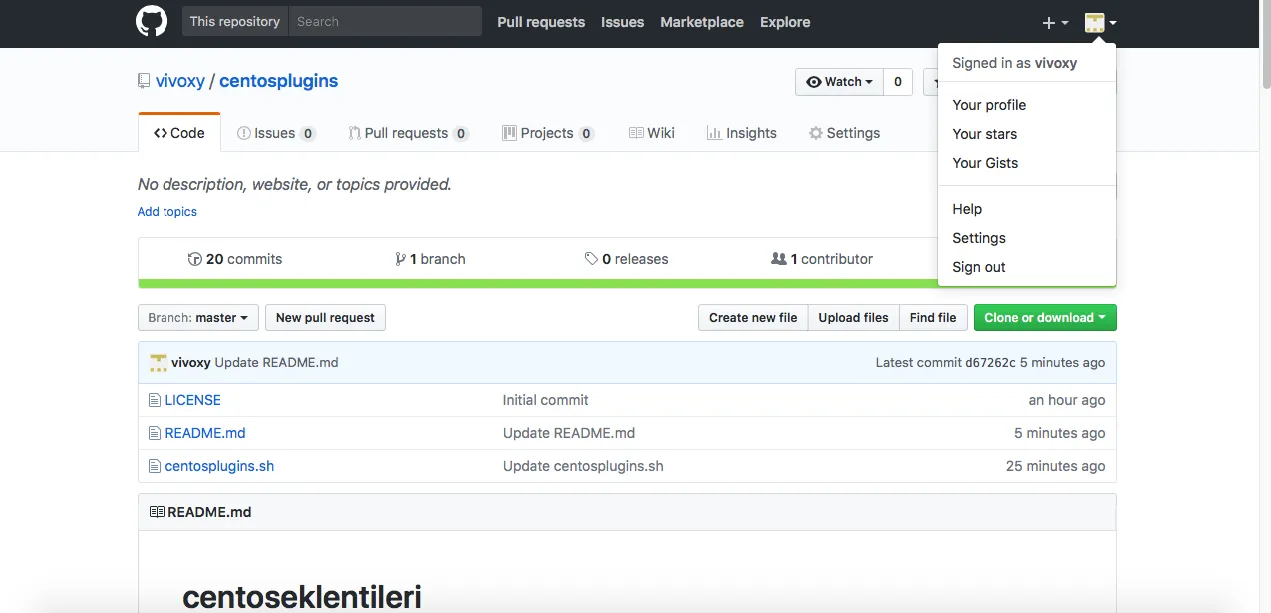
Task: Click the contributors people icon
Action: coord(779,258)
